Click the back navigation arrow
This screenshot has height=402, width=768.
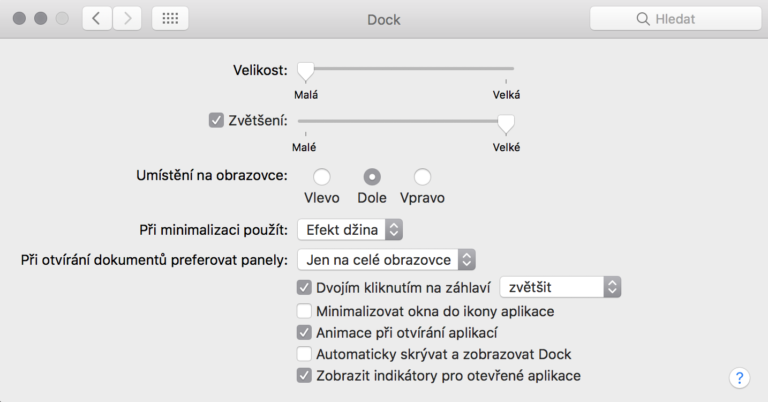(x=97, y=19)
